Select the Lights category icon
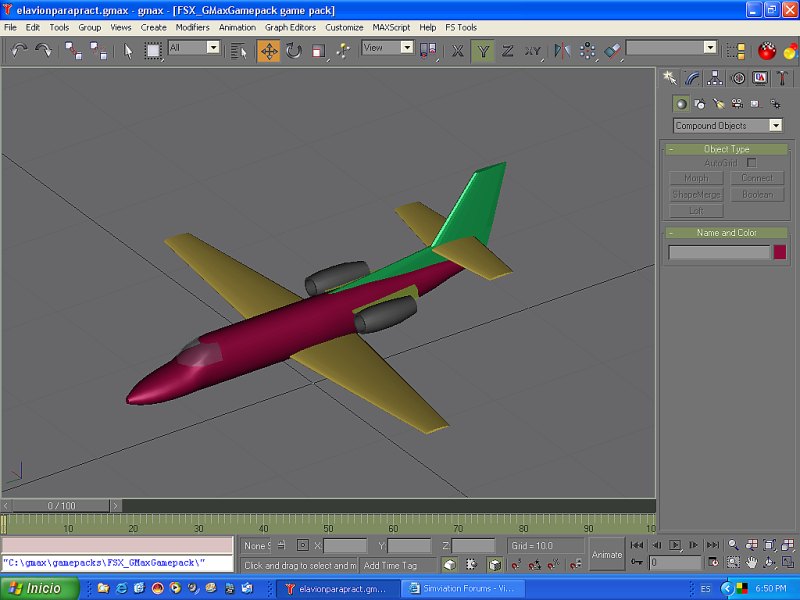 [x=718, y=103]
